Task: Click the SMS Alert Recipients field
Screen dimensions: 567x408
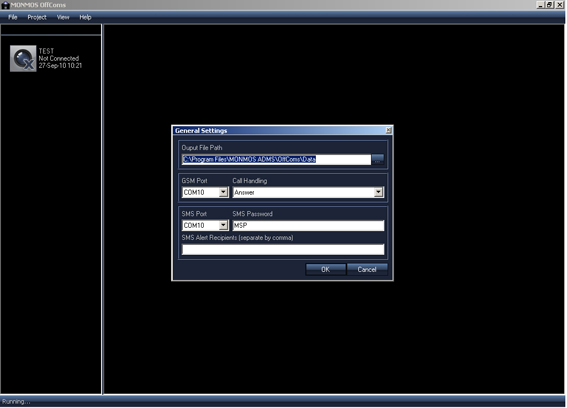Action: coord(283,249)
